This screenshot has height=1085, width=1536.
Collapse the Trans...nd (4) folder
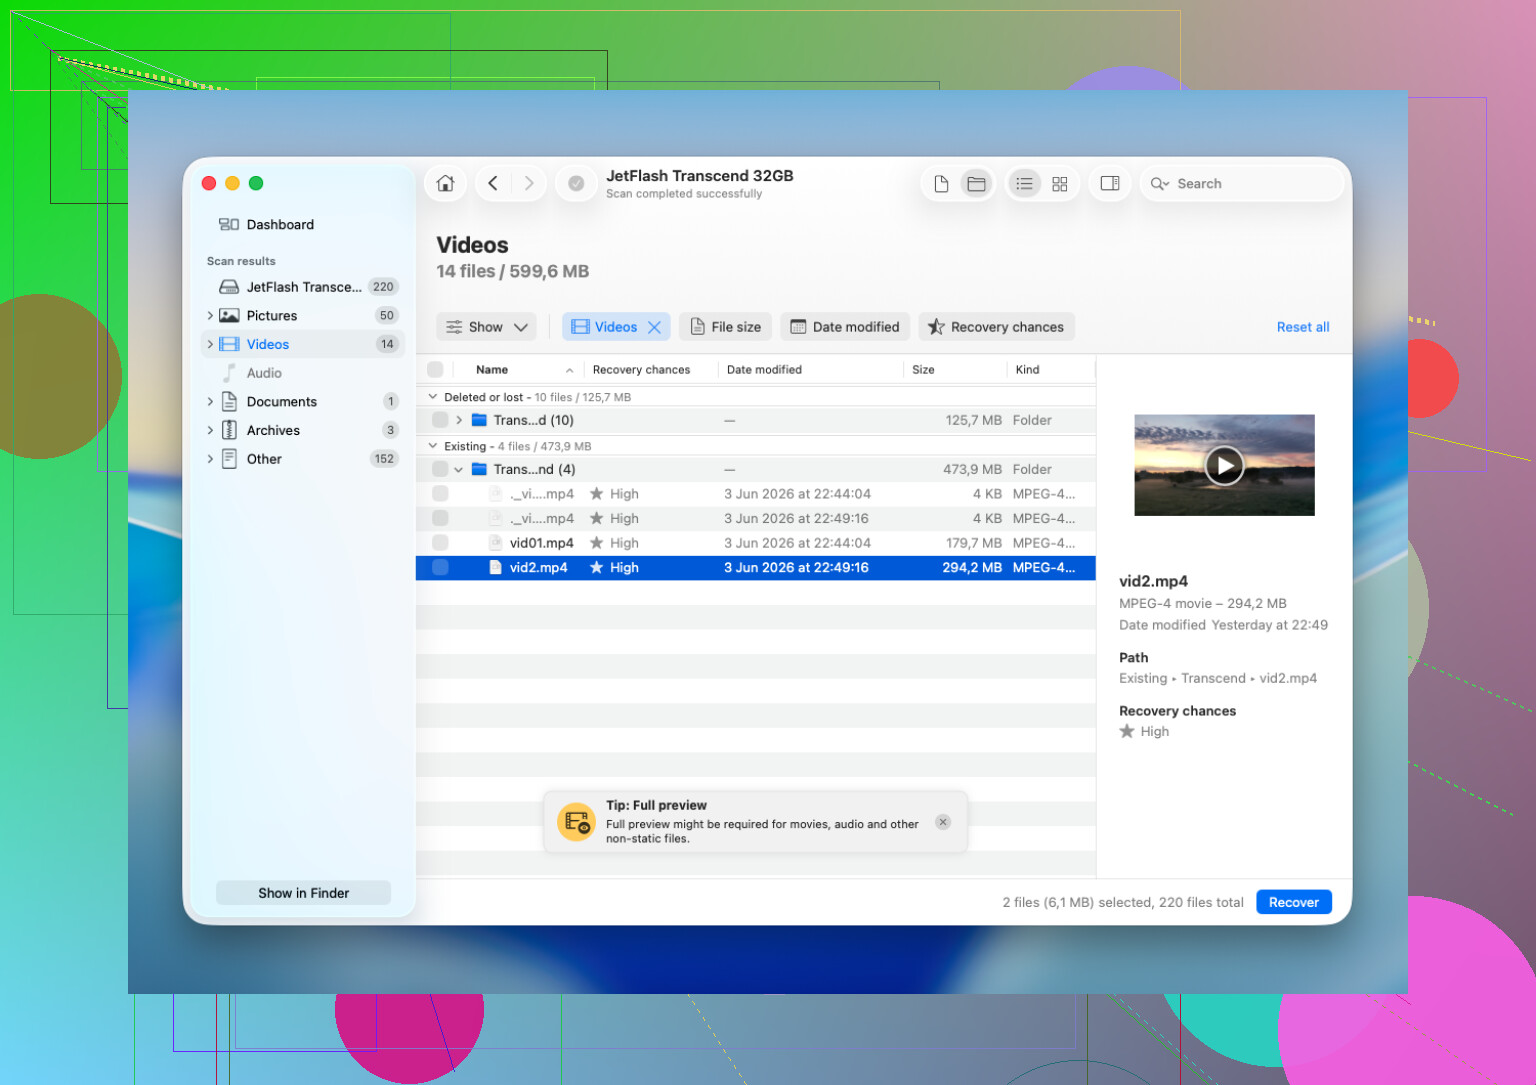tap(459, 469)
